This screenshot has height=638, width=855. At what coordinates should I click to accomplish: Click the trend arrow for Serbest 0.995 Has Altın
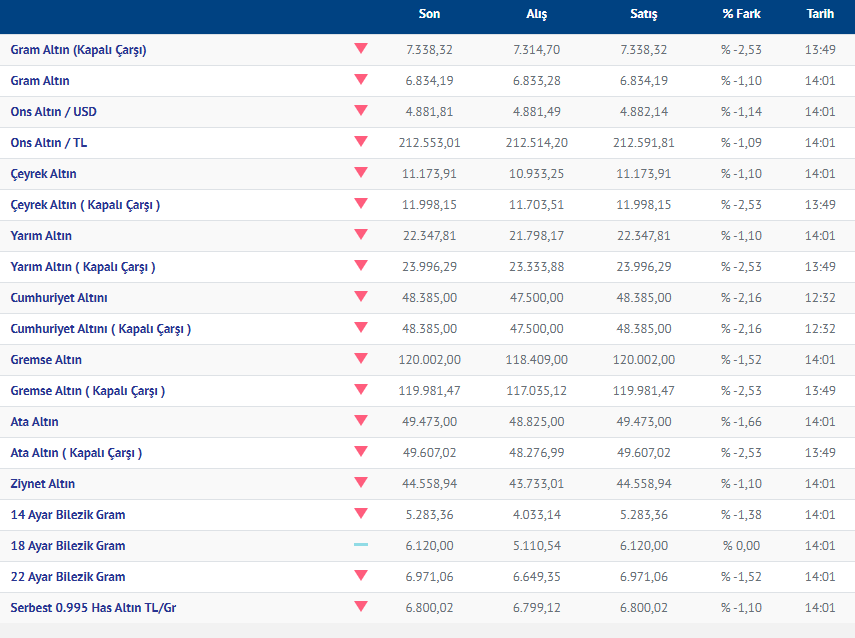pos(361,607)
